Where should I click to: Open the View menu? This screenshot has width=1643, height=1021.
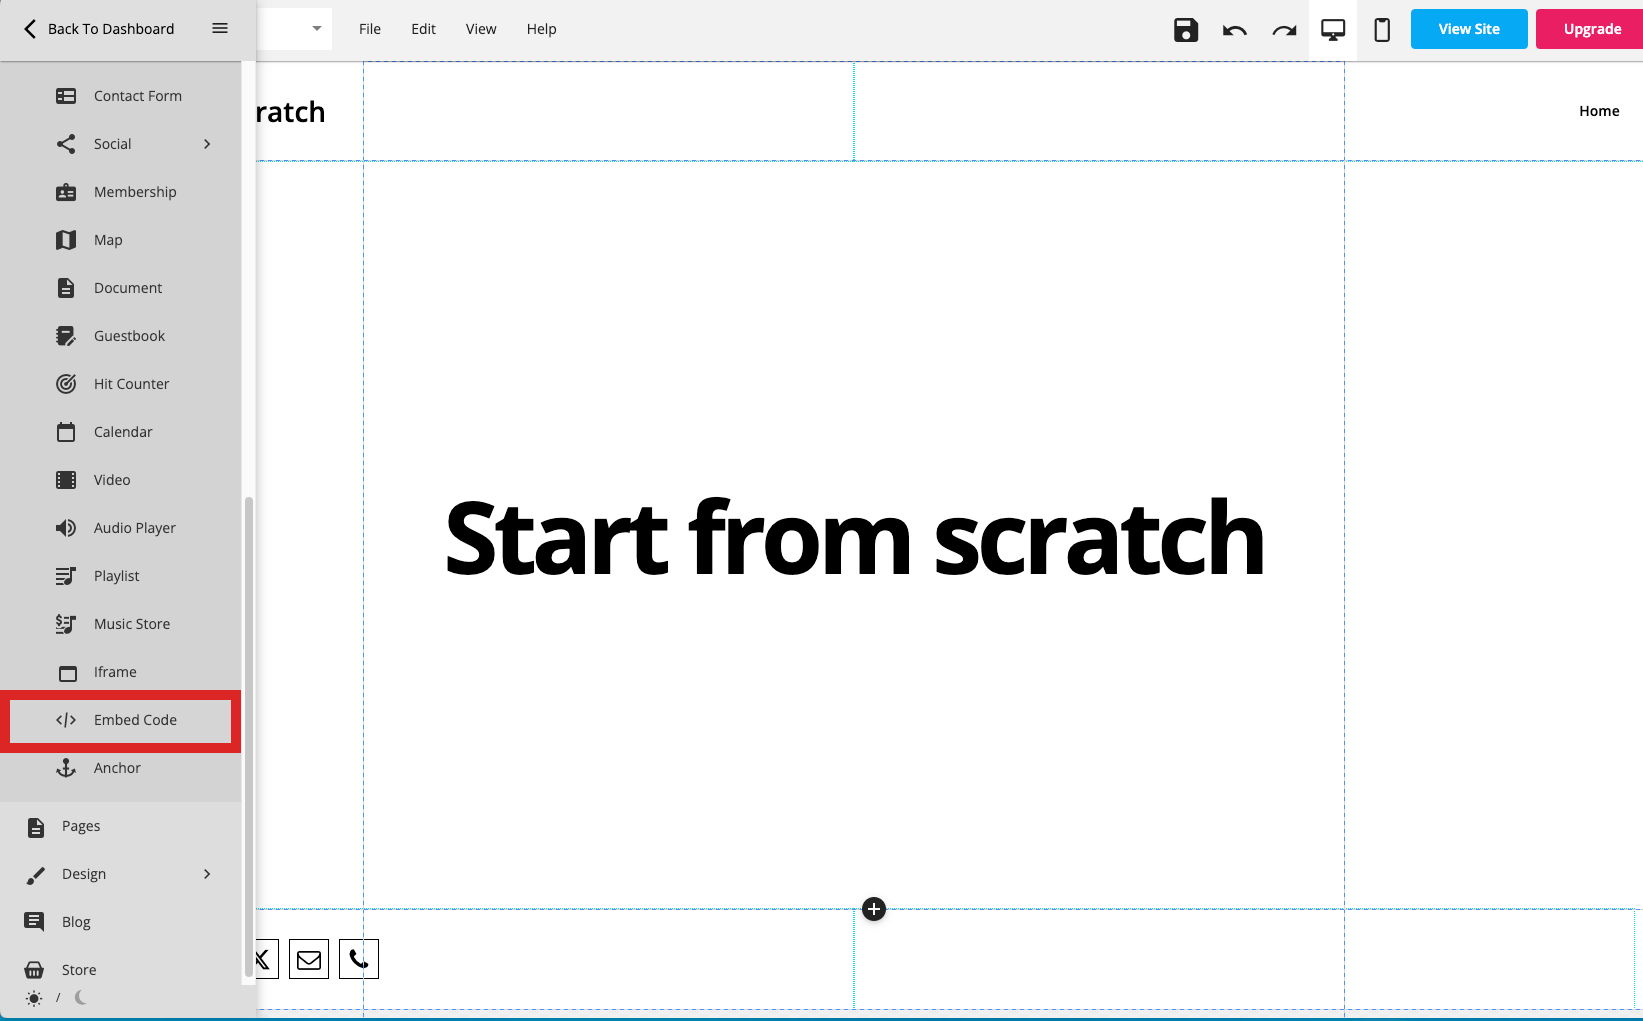481,29
